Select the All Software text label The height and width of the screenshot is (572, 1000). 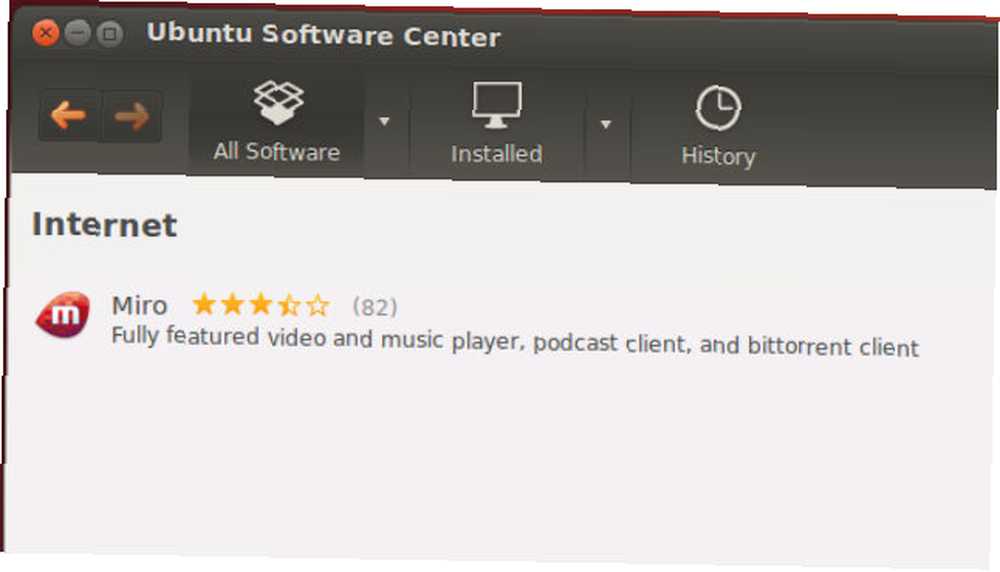click(277, 152)
